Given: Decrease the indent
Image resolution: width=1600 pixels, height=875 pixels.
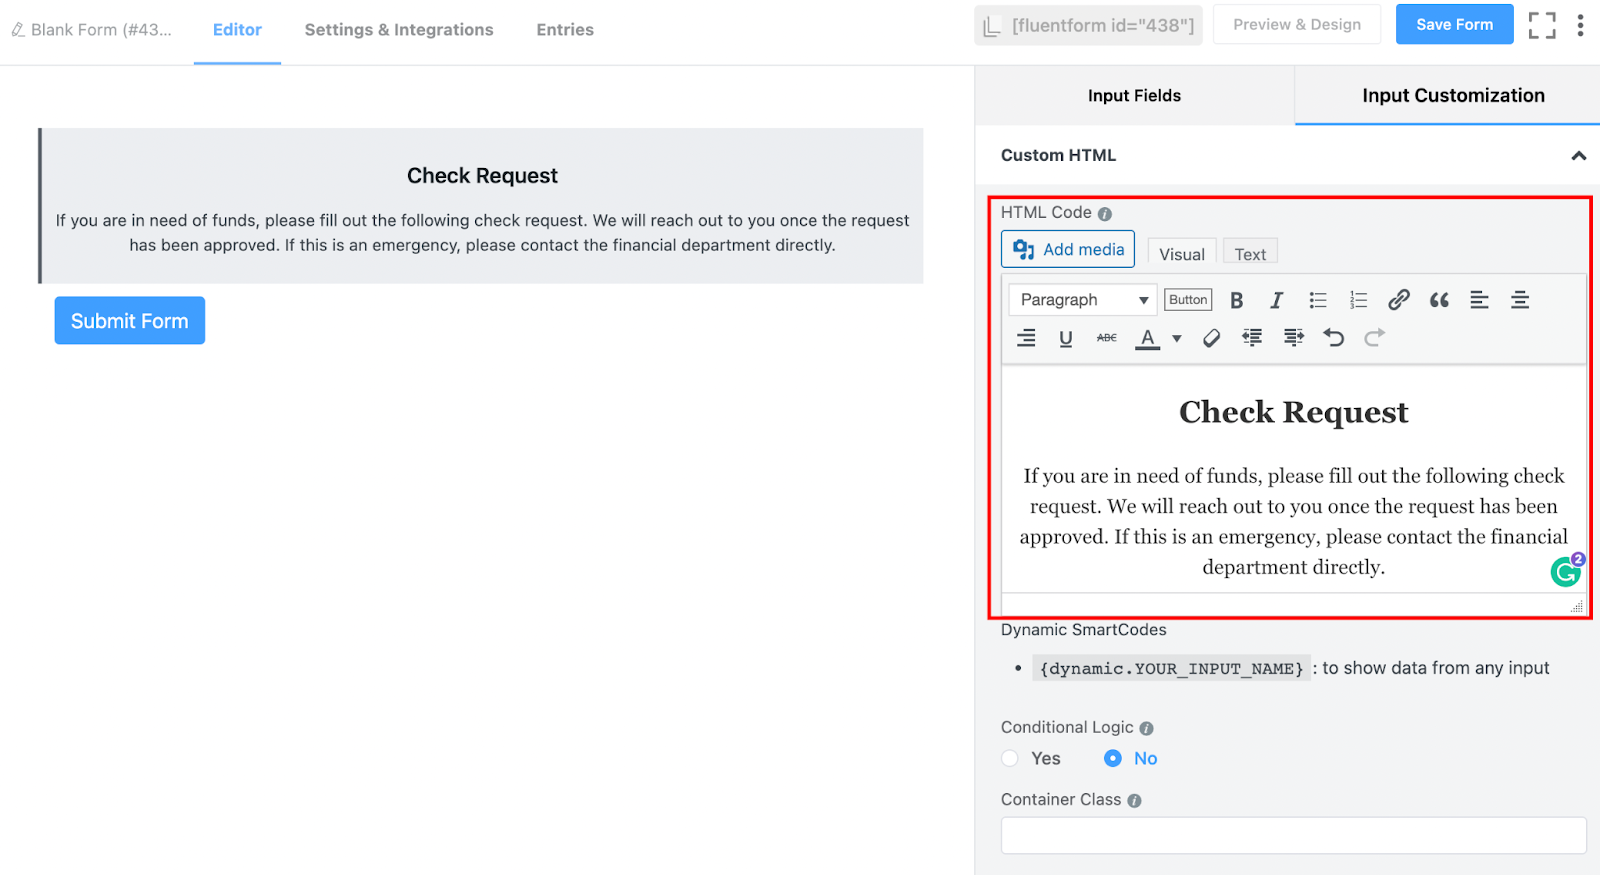Looking at the screenshot, I should tap(1252, 338).
